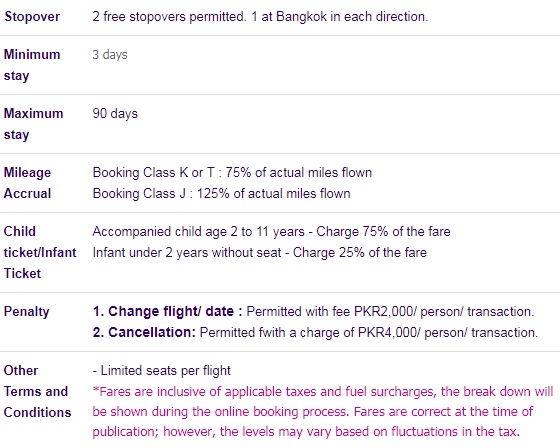This screenshot has width=560, height=448.
Task: Select the Bangkok stopover description text
Action: [260, 17]
